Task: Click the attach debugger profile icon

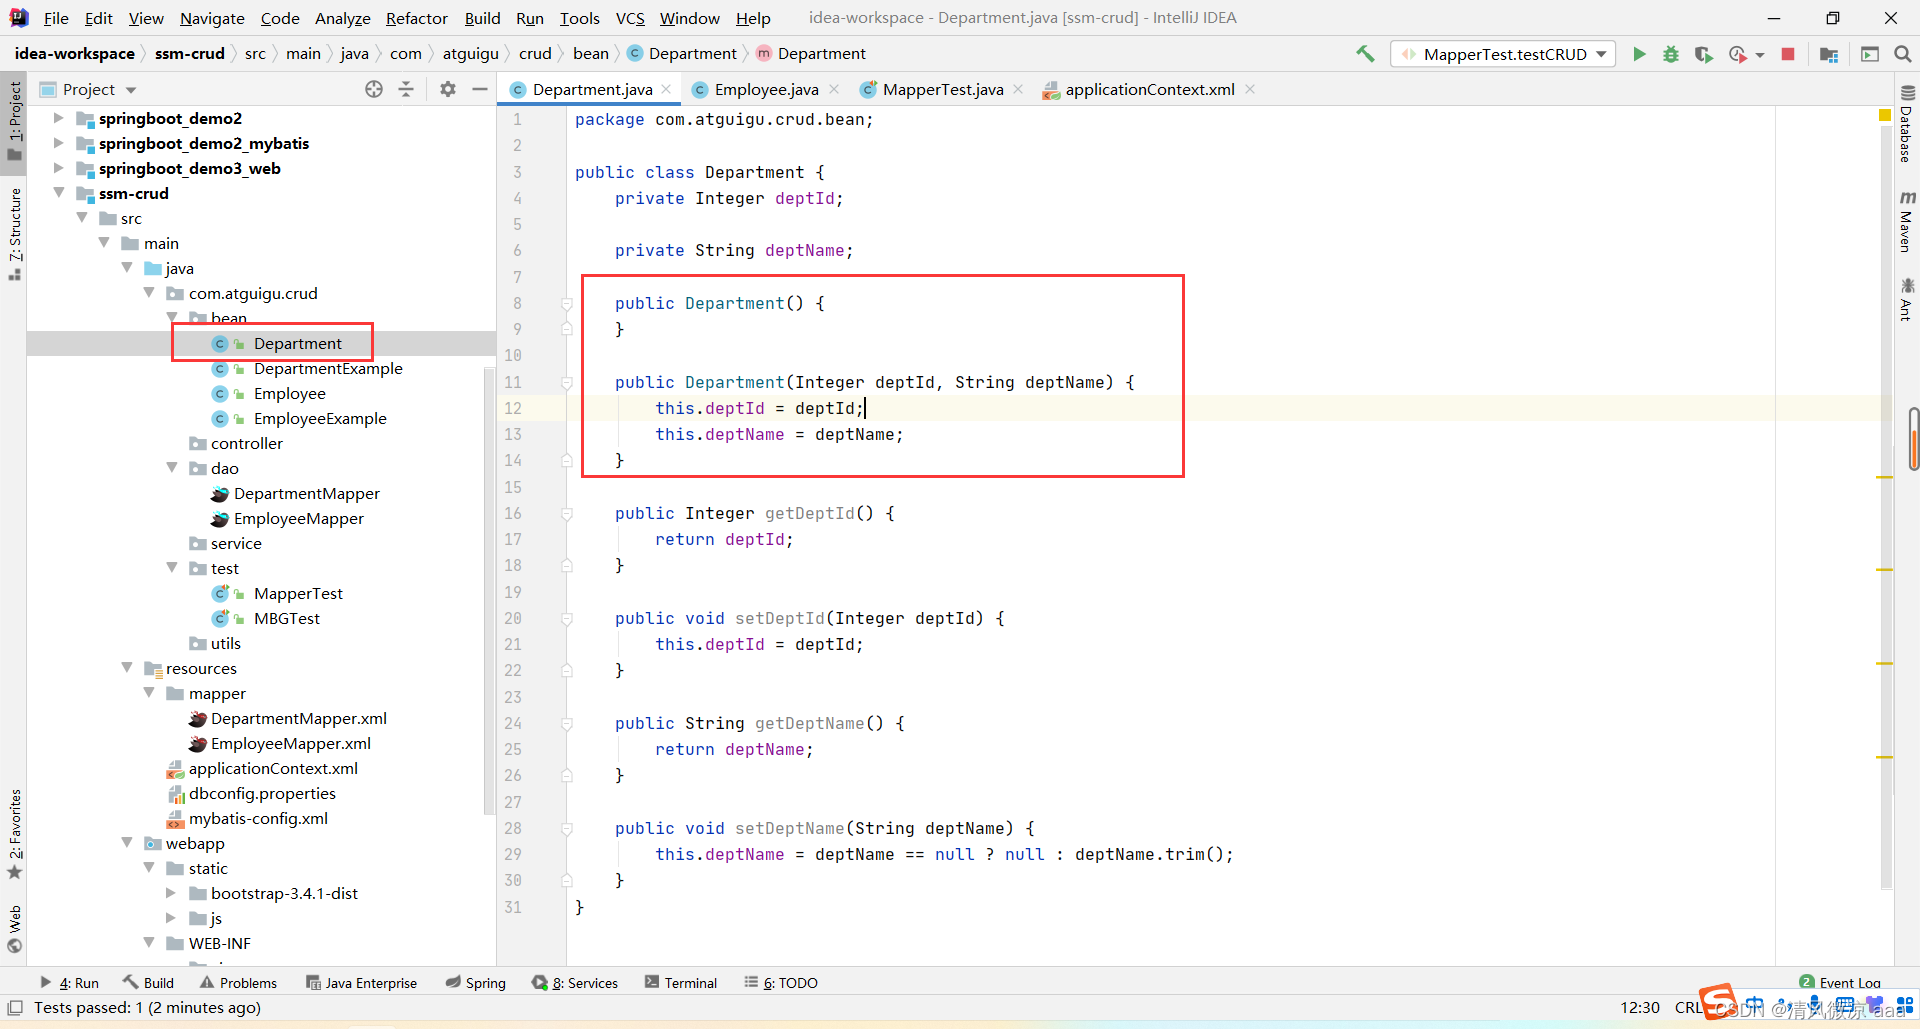Action: click(x=1738, y=54)
